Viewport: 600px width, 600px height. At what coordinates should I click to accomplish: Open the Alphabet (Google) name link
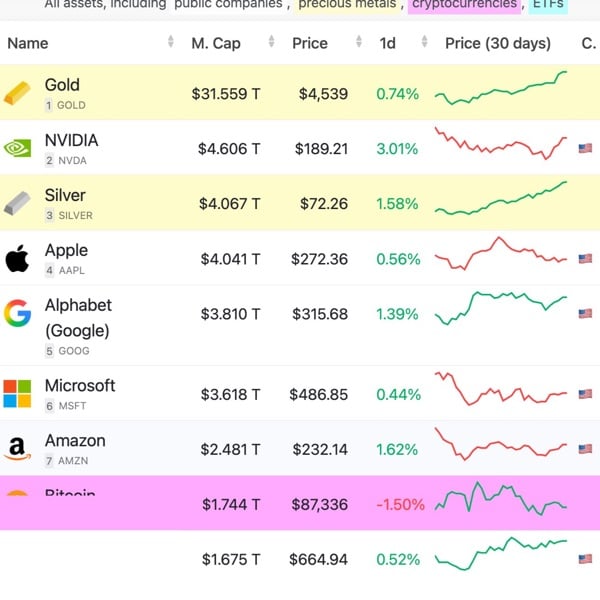coord(78,317)
